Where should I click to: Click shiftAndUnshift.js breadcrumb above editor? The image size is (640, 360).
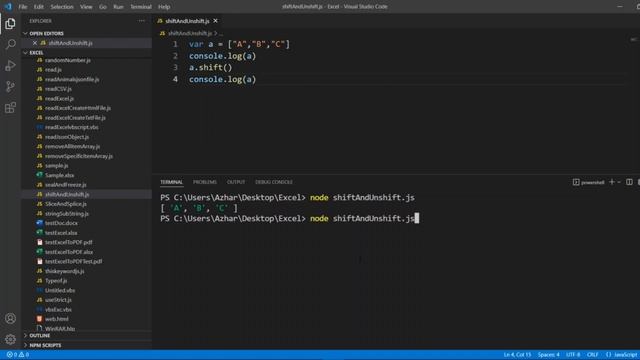coord(190,33)
